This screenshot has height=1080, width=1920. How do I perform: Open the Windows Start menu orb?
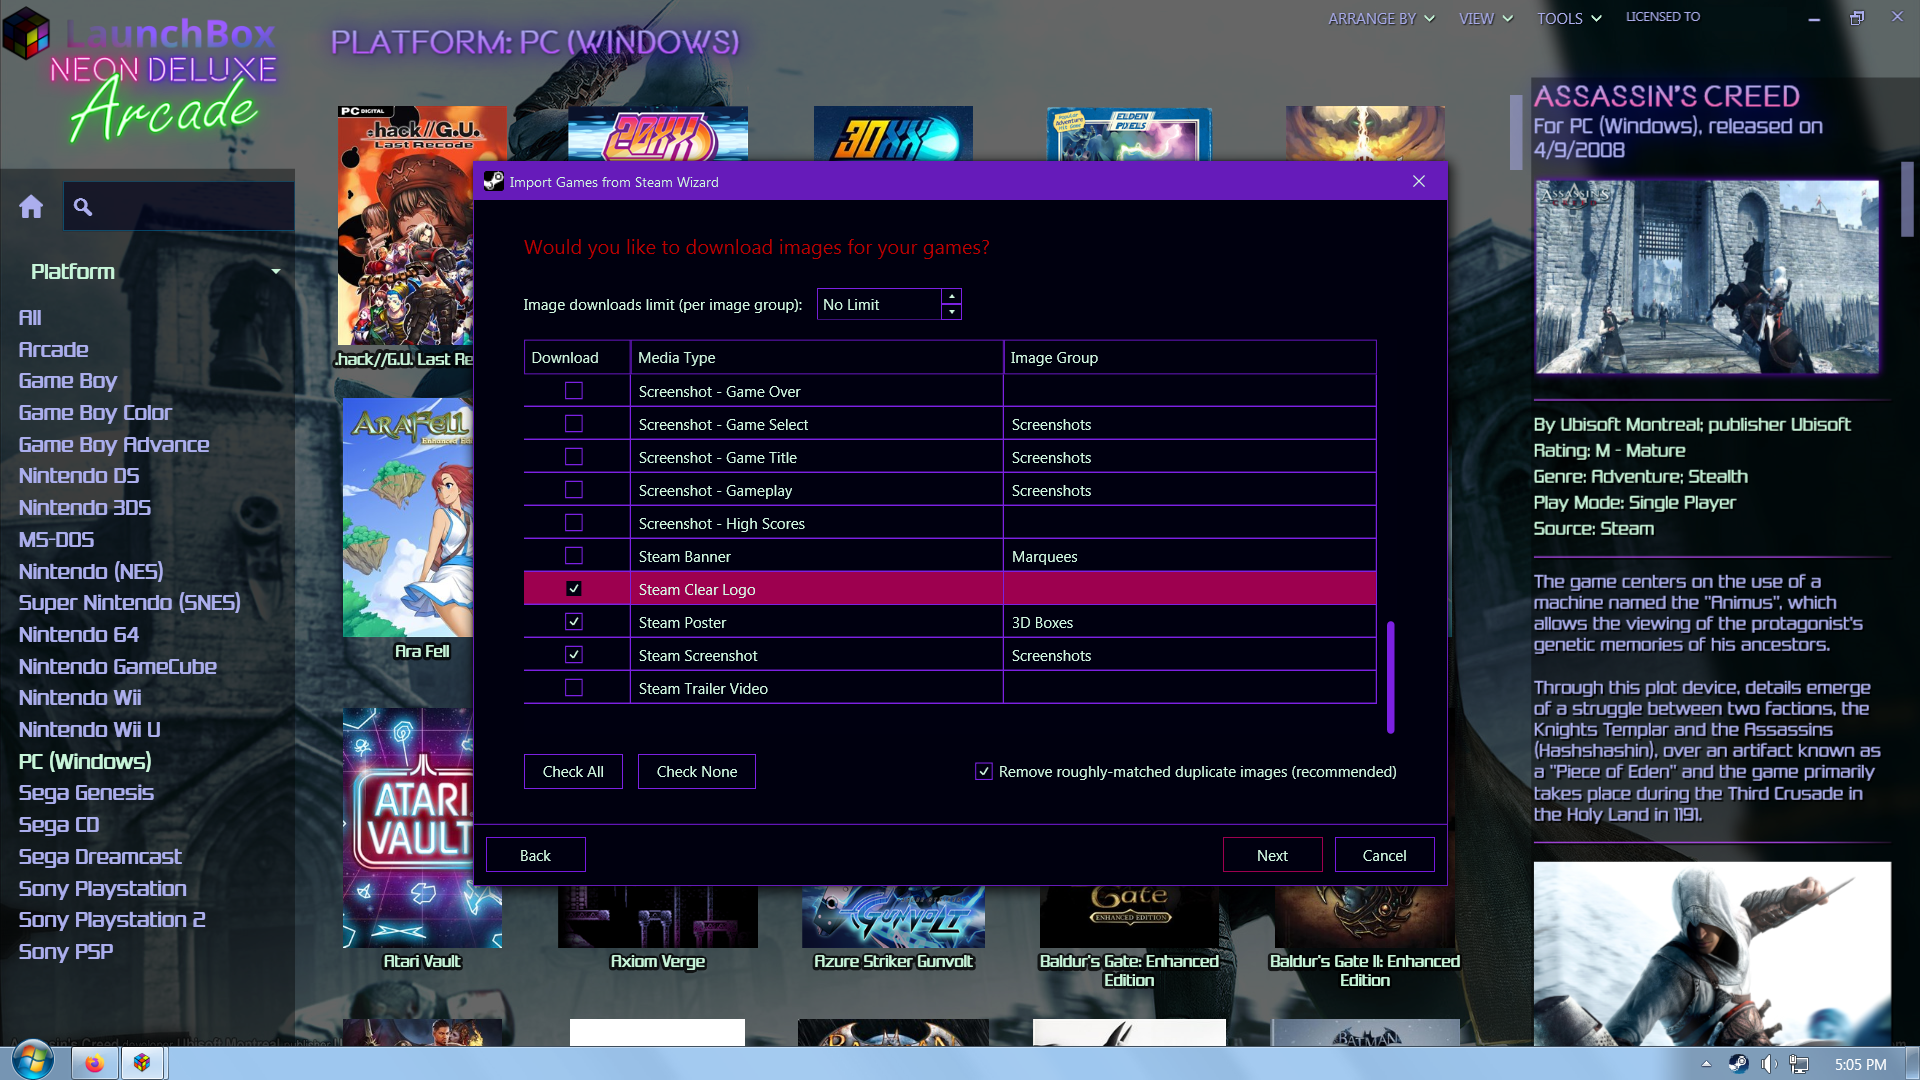coord(31,1061)
